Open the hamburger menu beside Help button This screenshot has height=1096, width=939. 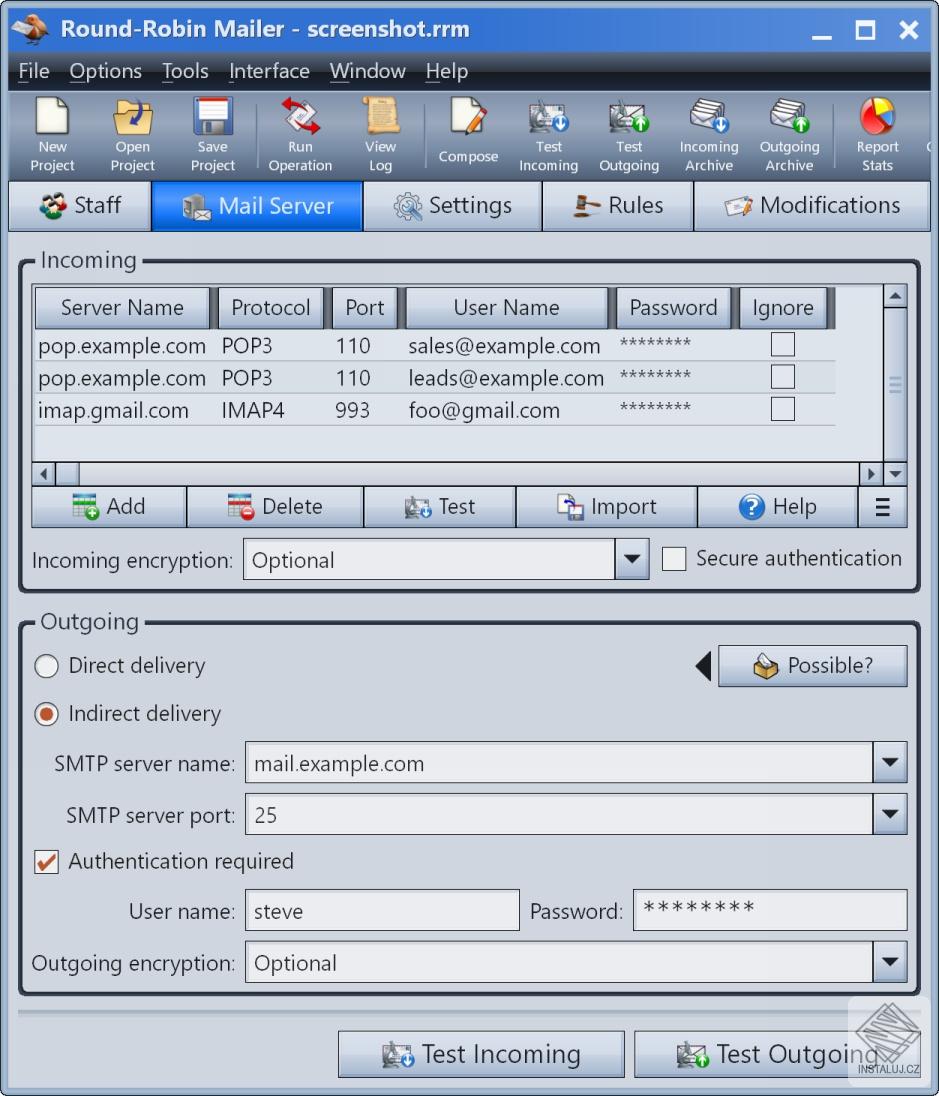click(x=882, y=507)
